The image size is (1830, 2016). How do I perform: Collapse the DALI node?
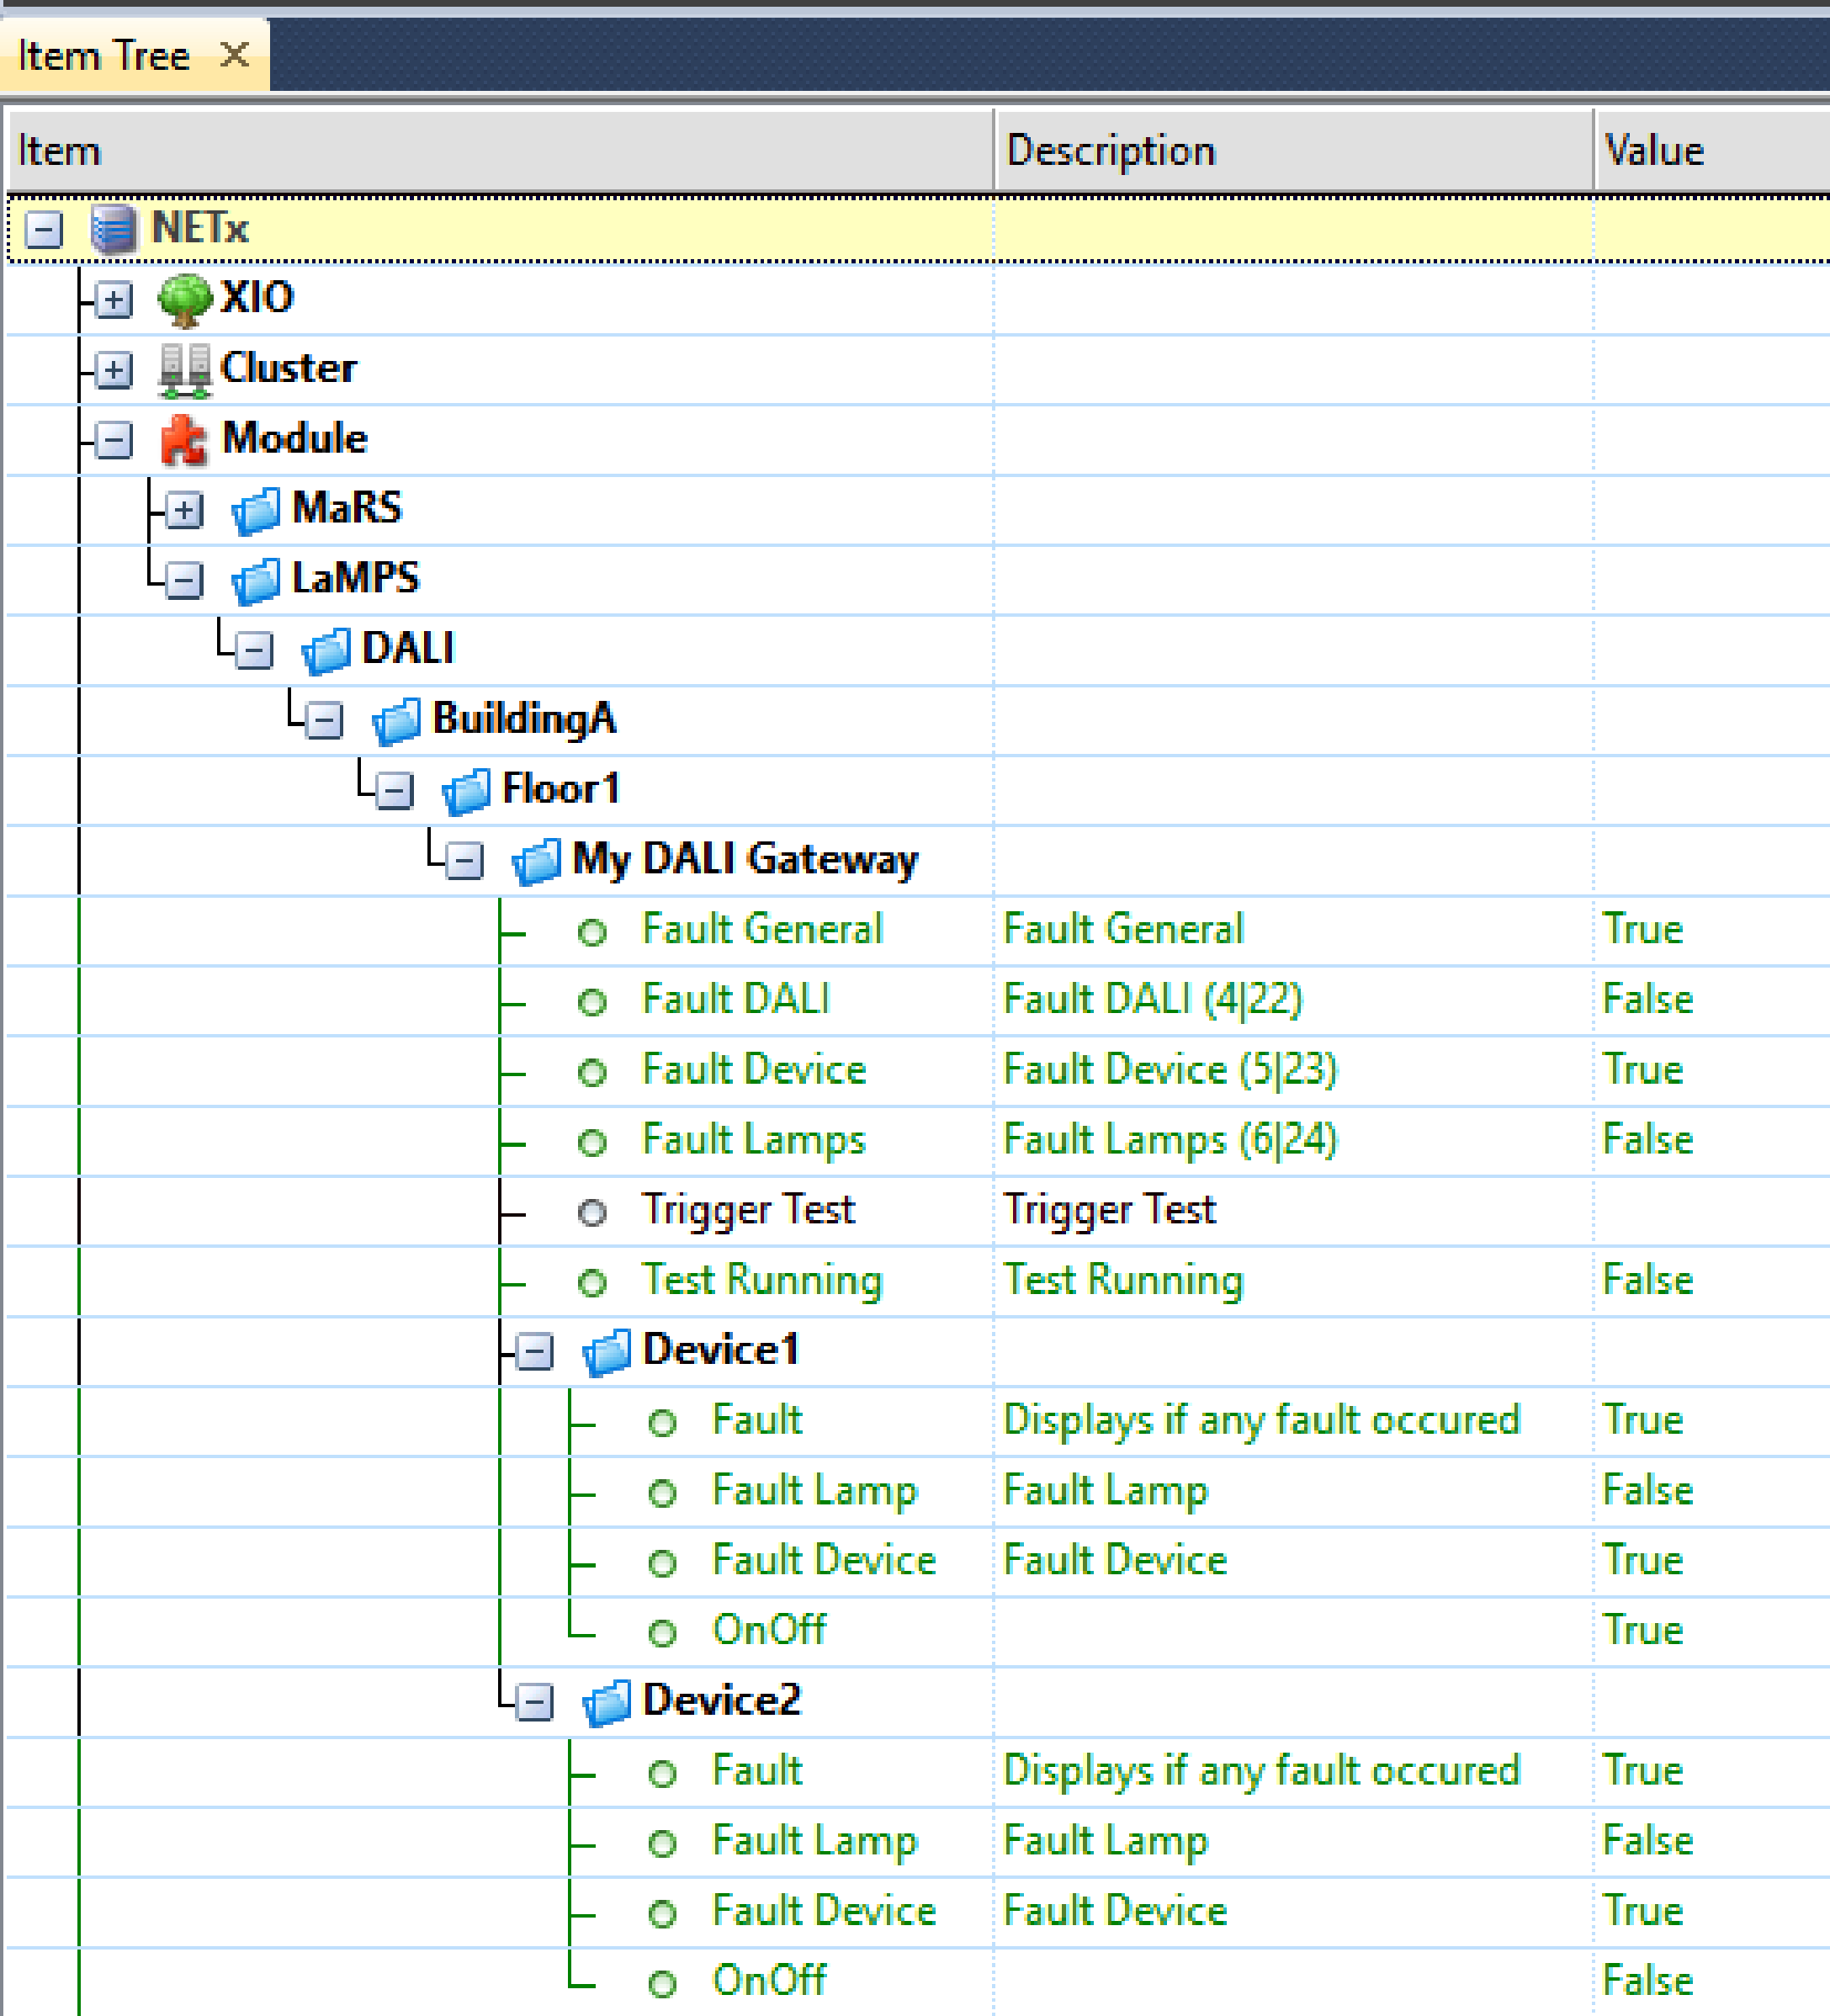[254, 651]
